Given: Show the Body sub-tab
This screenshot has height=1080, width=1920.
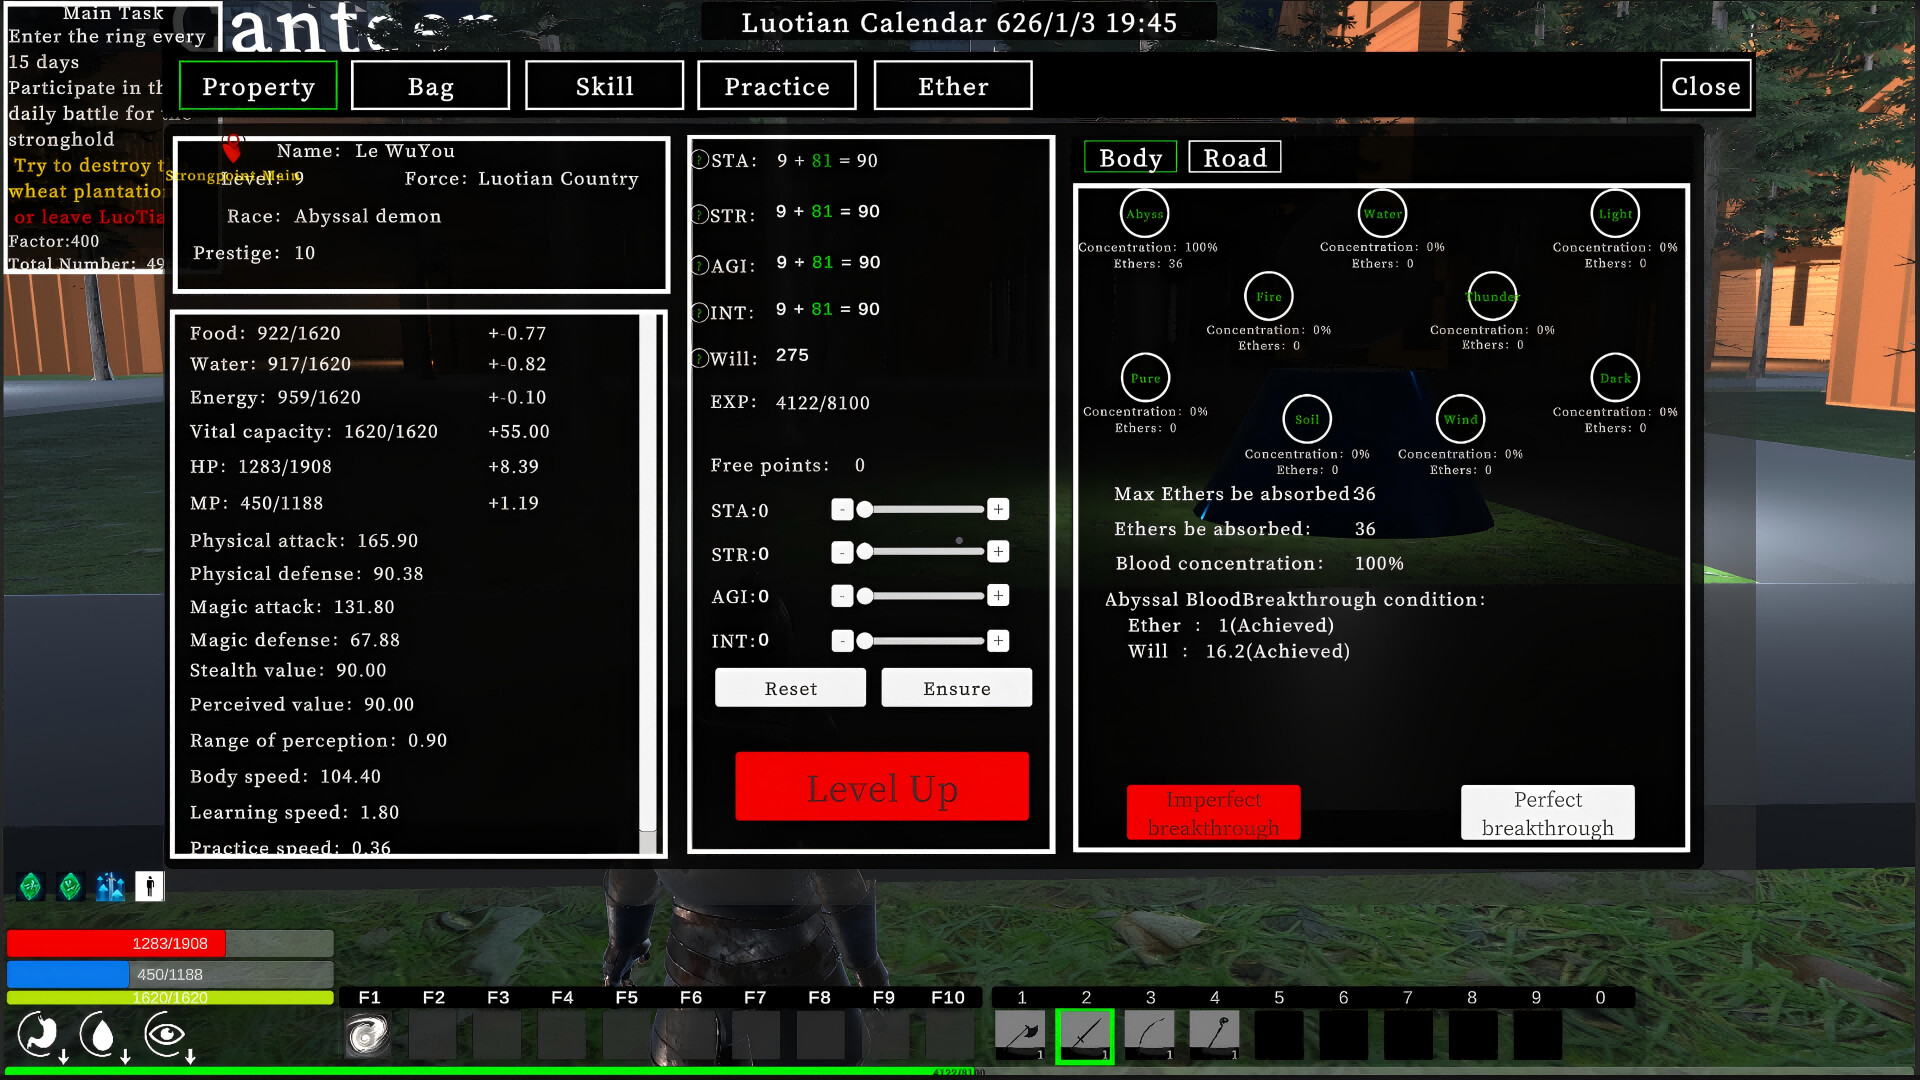Looking at the screenshot, I should (x=1131, y=157).
